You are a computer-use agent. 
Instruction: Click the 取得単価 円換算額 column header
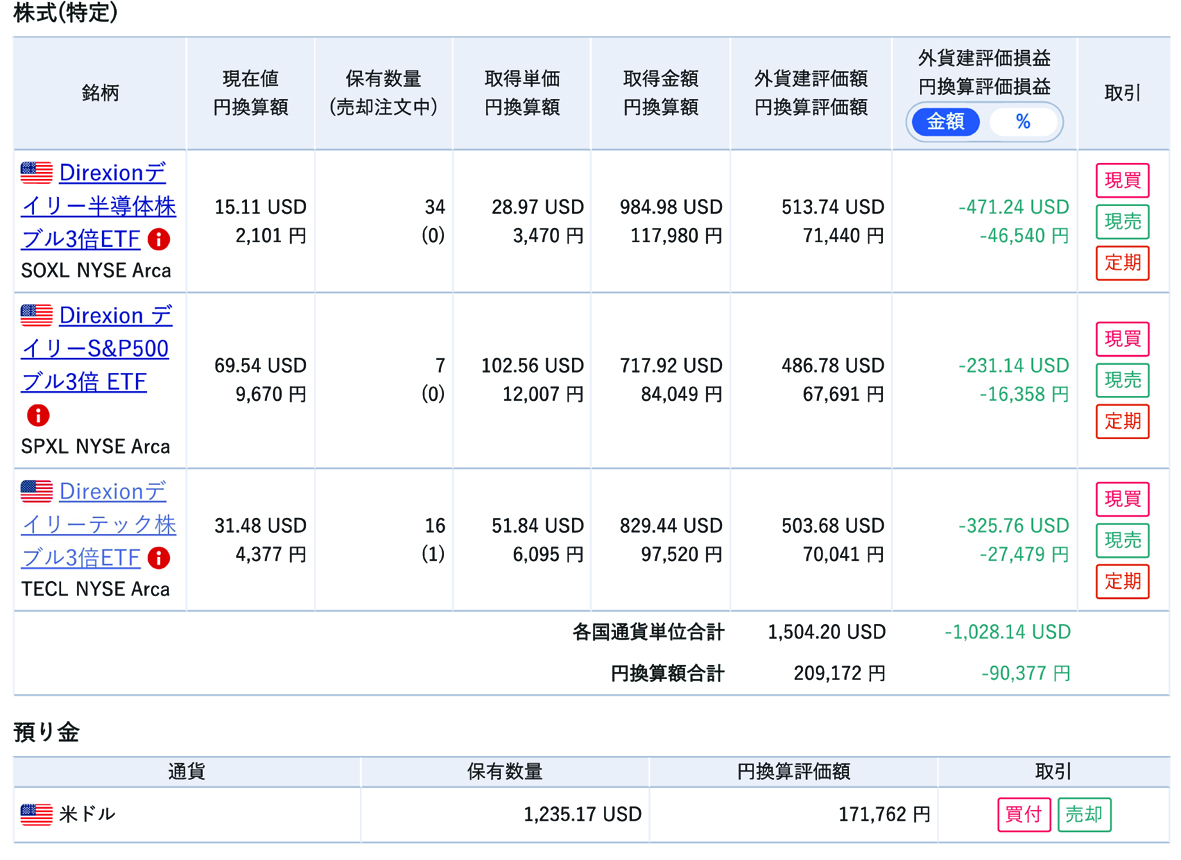(x=522, y=93)
